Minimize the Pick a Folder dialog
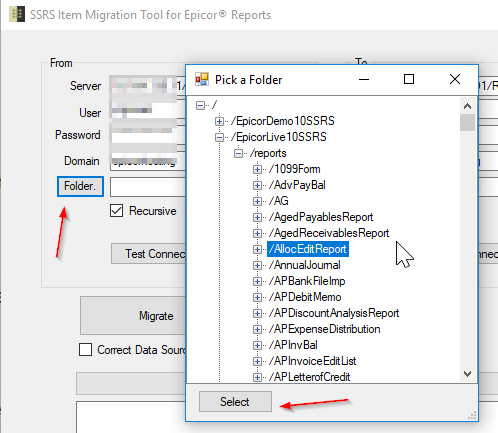This screenshot has width=498, height=433. (364, 79)
